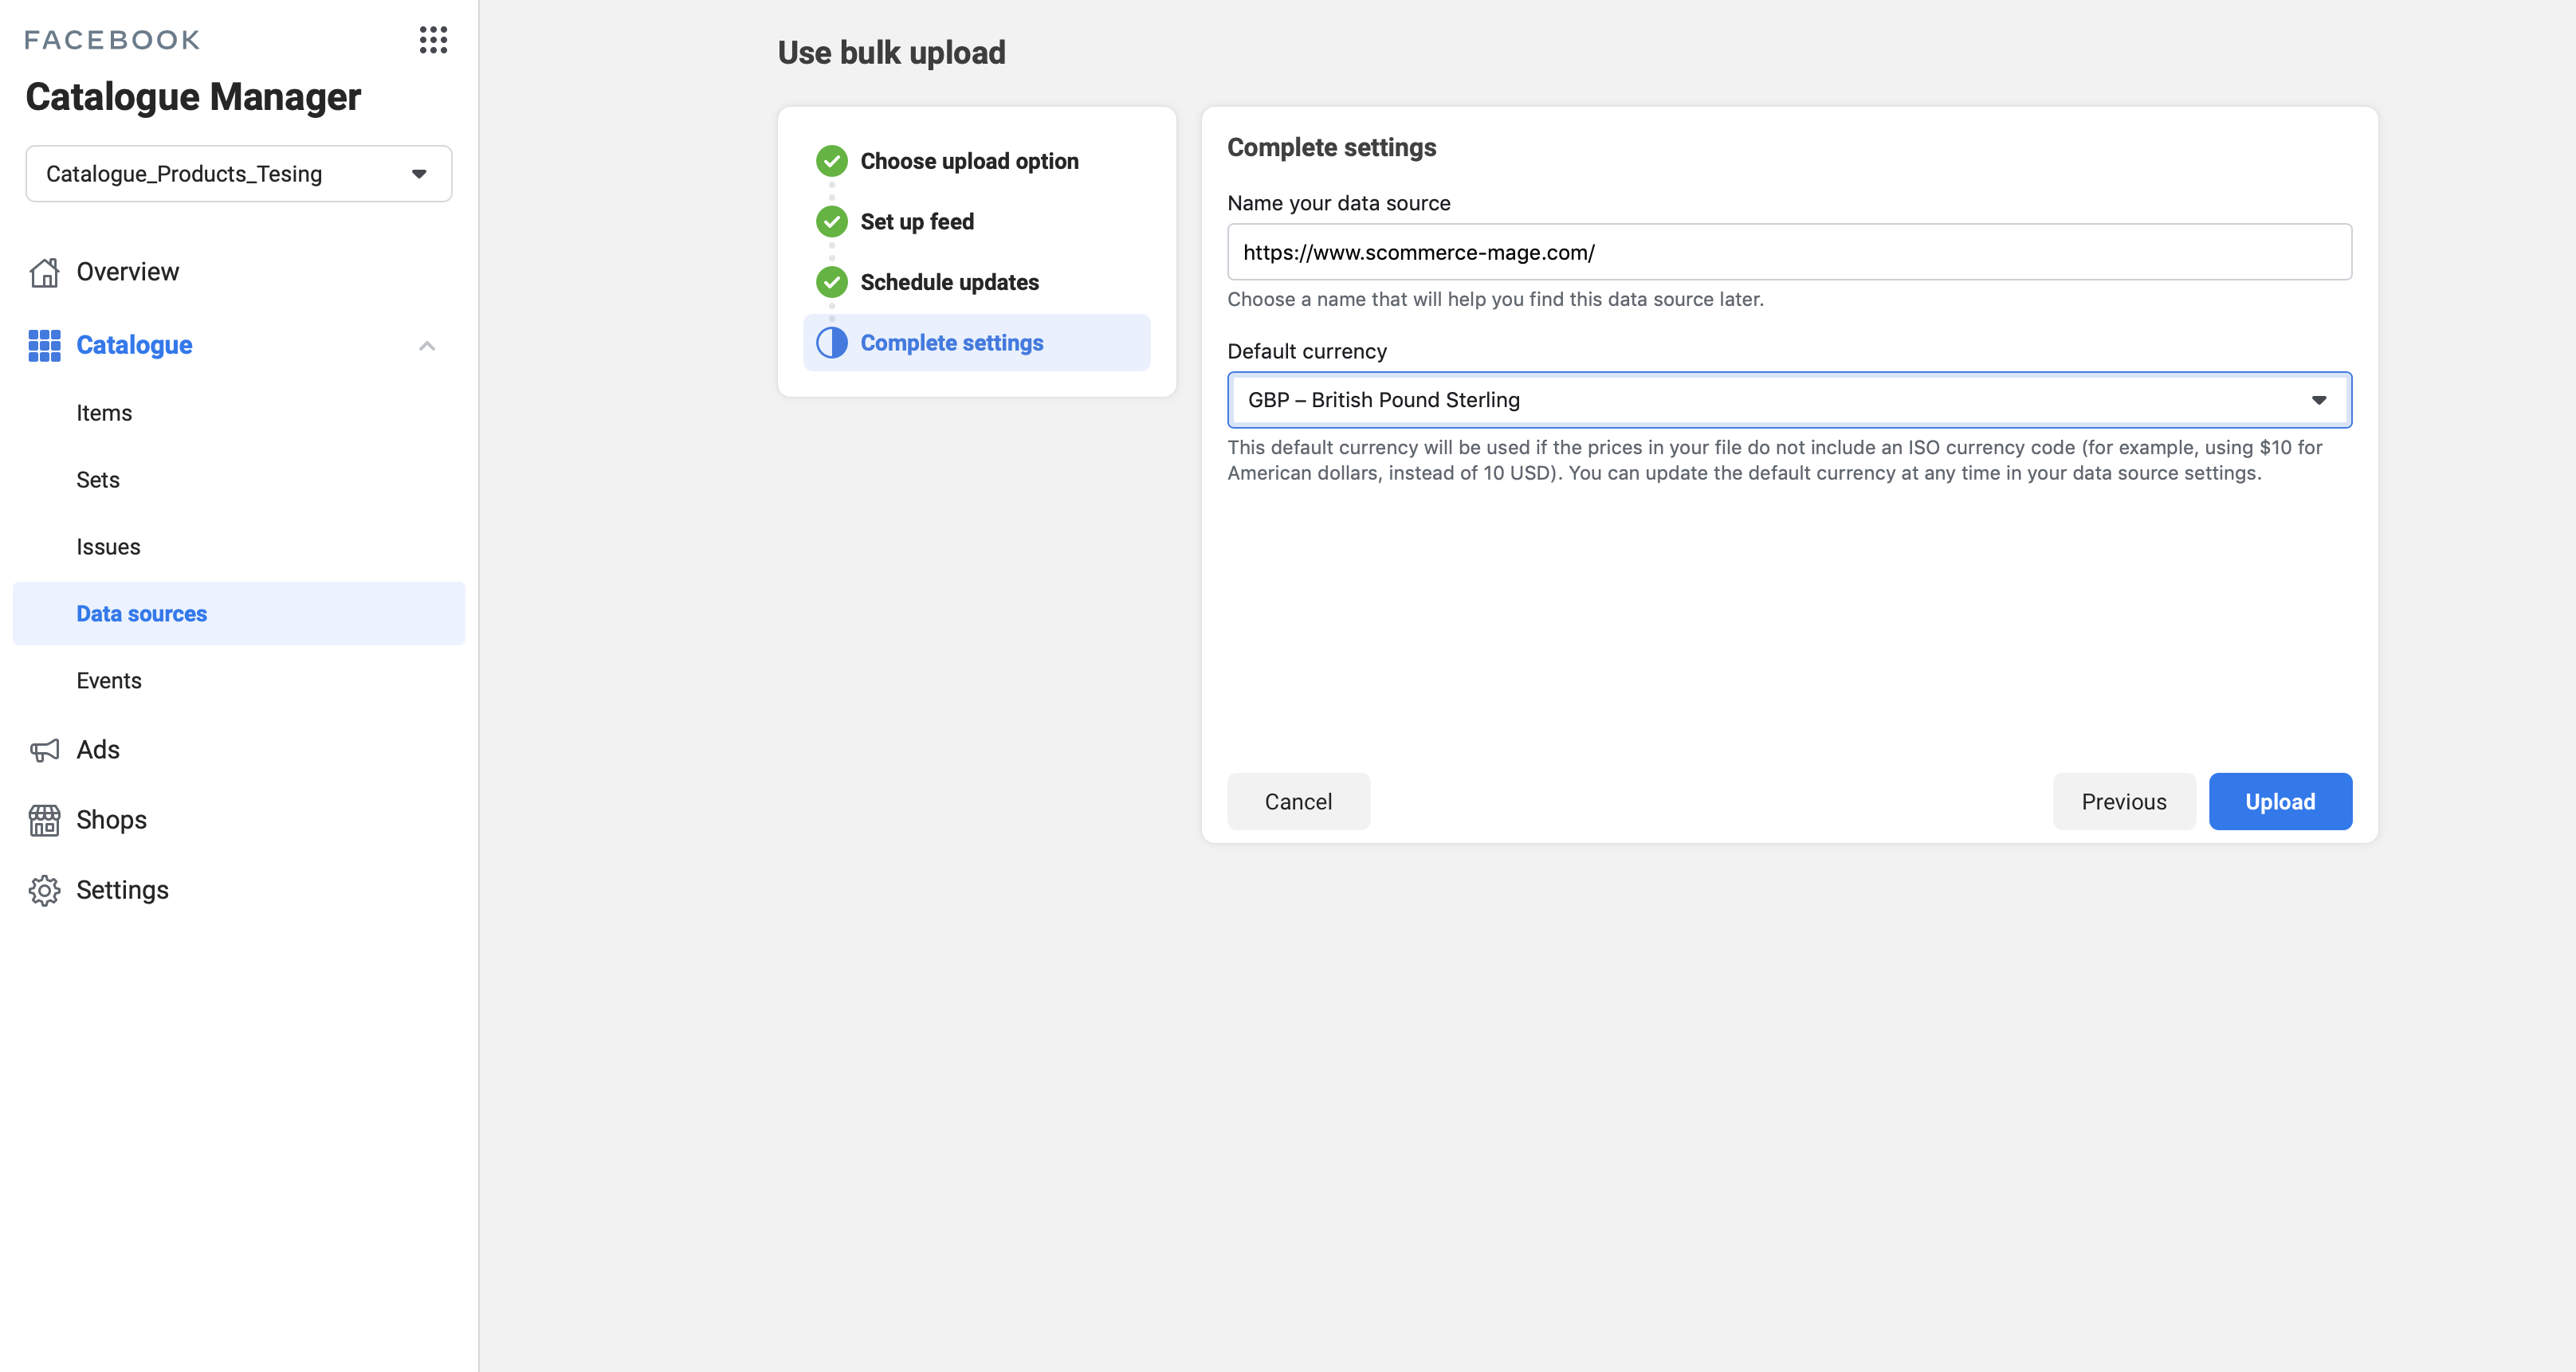Click the Previous button

tap(2124, 801)
